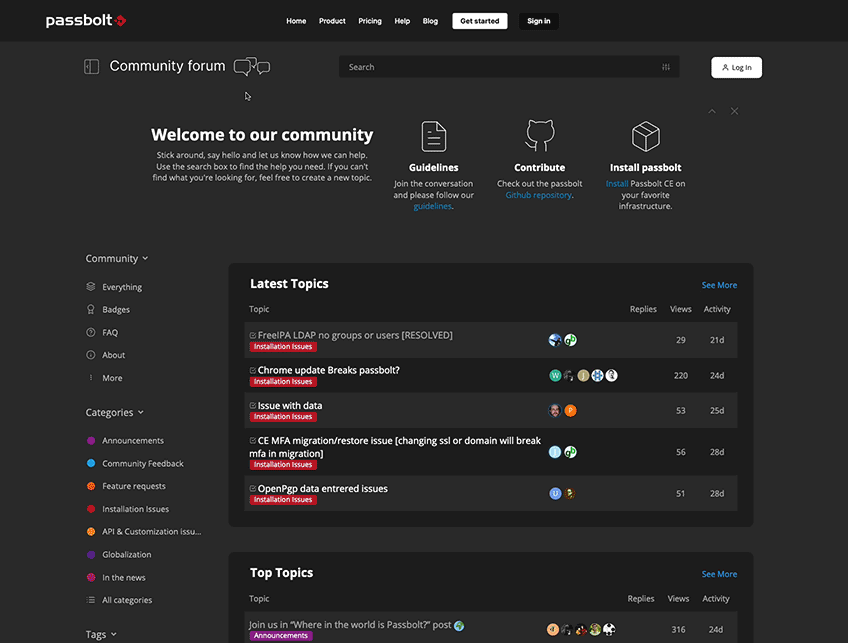Focus the Search field

[509, 67]
